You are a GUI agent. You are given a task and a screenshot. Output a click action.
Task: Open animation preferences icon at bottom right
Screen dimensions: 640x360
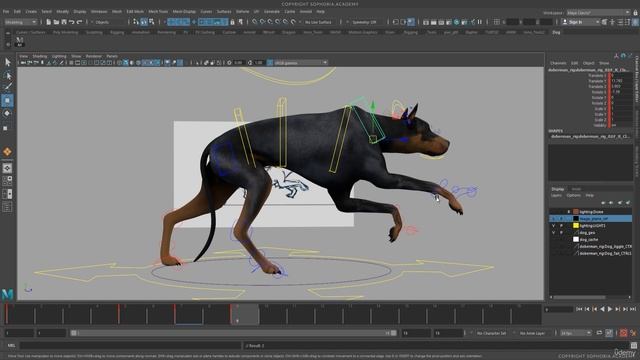(633, 333)
